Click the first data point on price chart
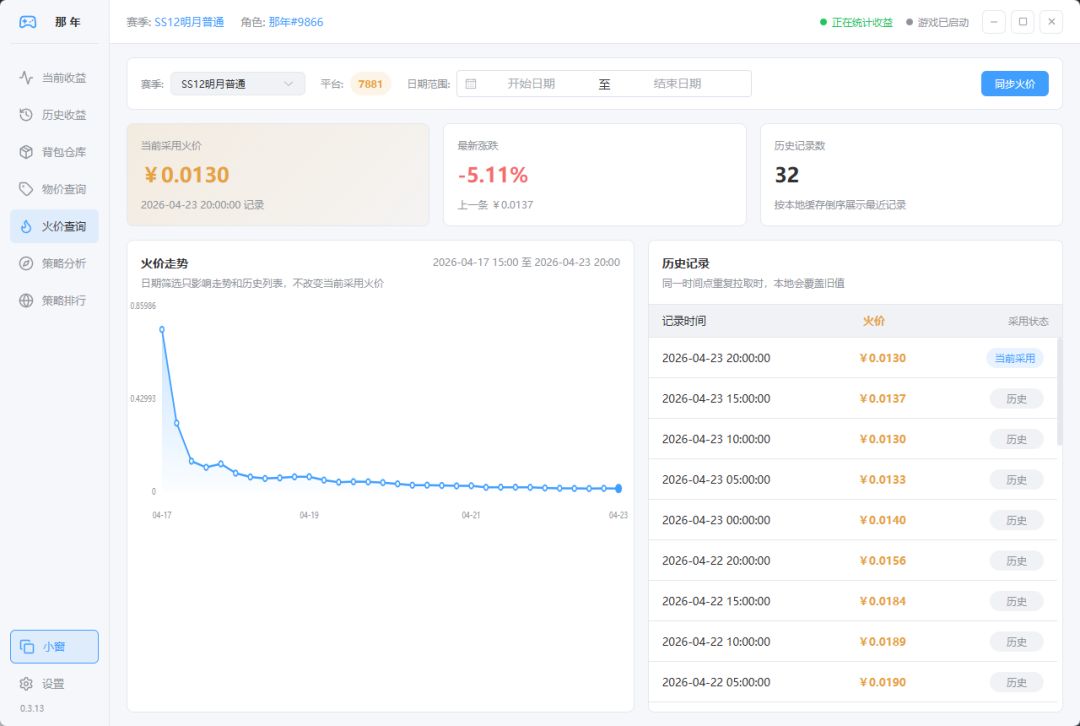 point(162,329)
